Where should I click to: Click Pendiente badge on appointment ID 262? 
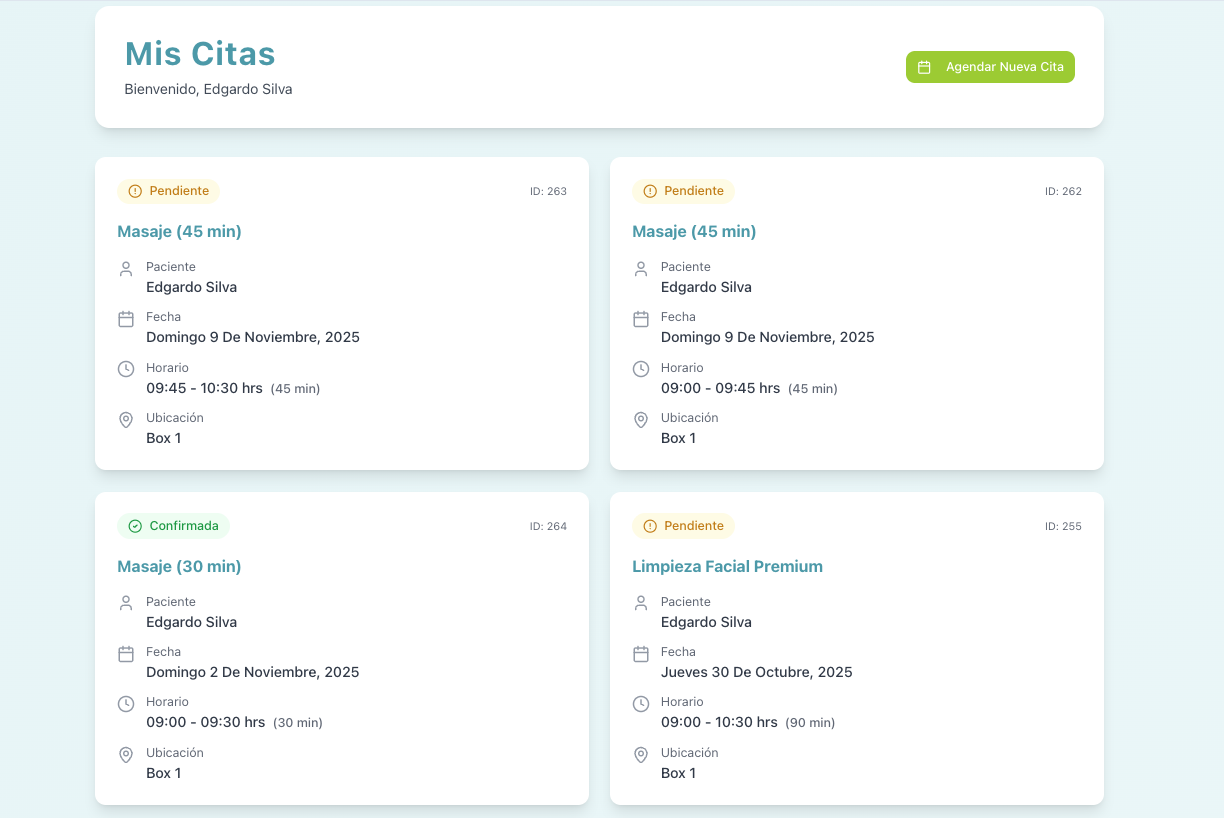pos(683,191)
